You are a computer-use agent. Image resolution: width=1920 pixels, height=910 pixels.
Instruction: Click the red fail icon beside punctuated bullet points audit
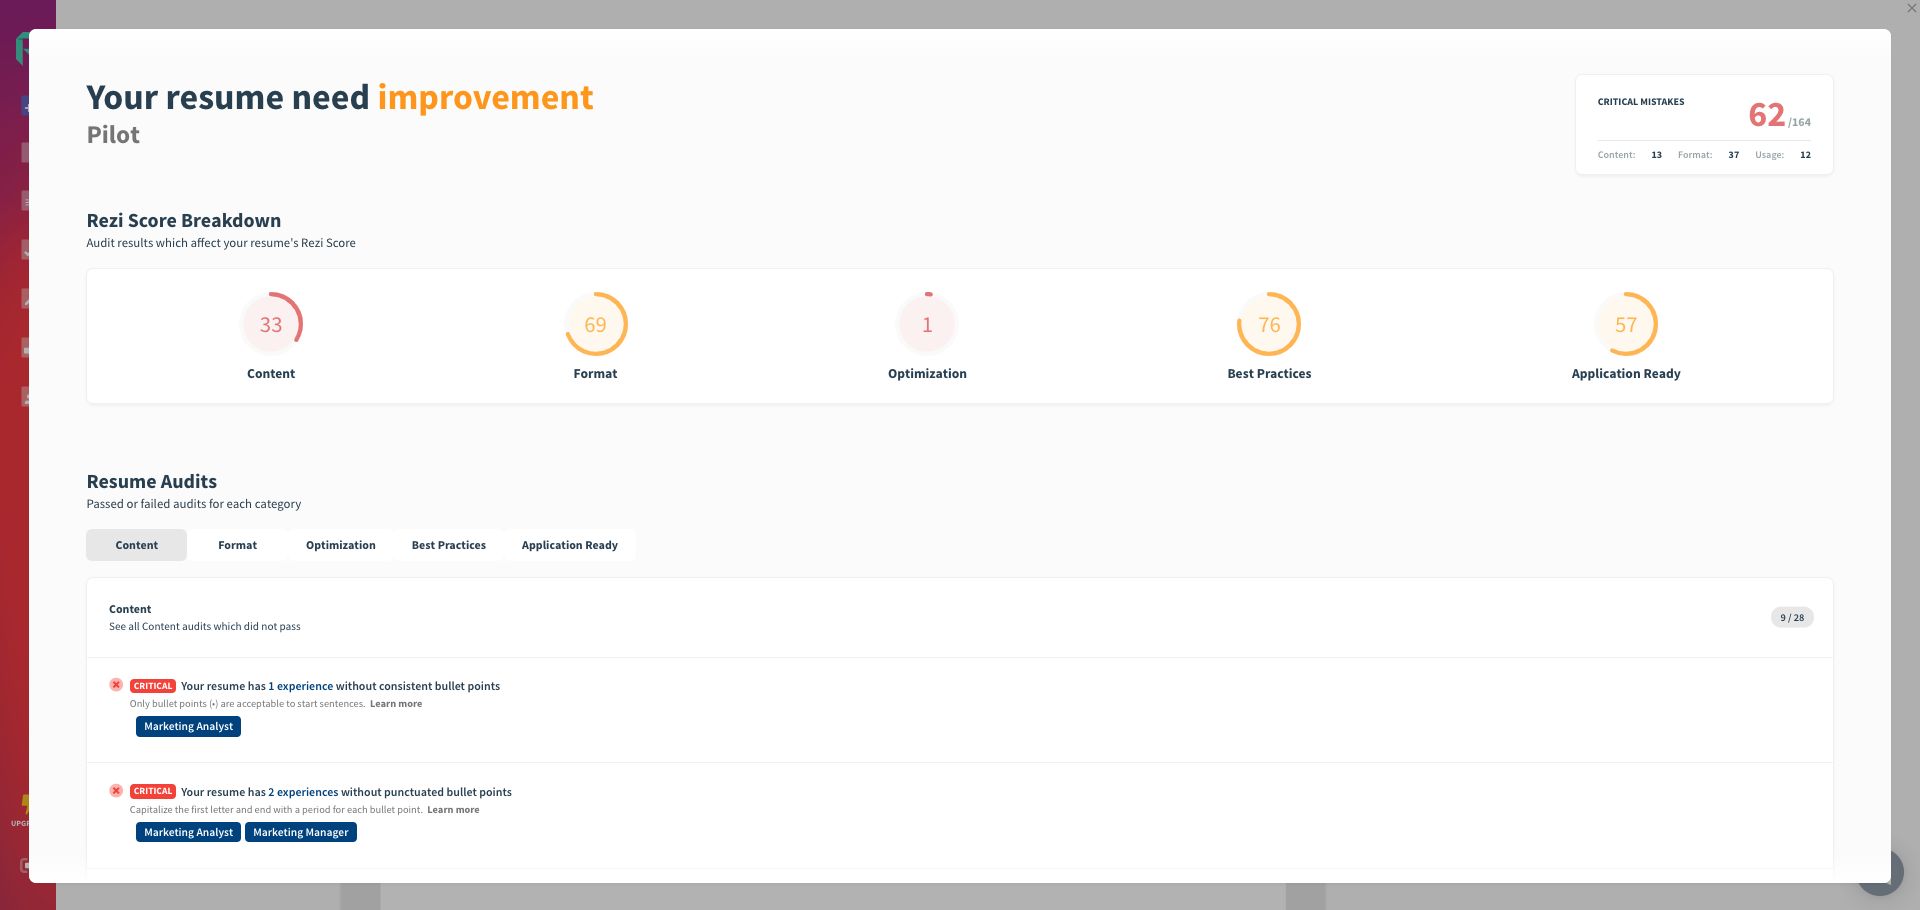click(116, 791)
